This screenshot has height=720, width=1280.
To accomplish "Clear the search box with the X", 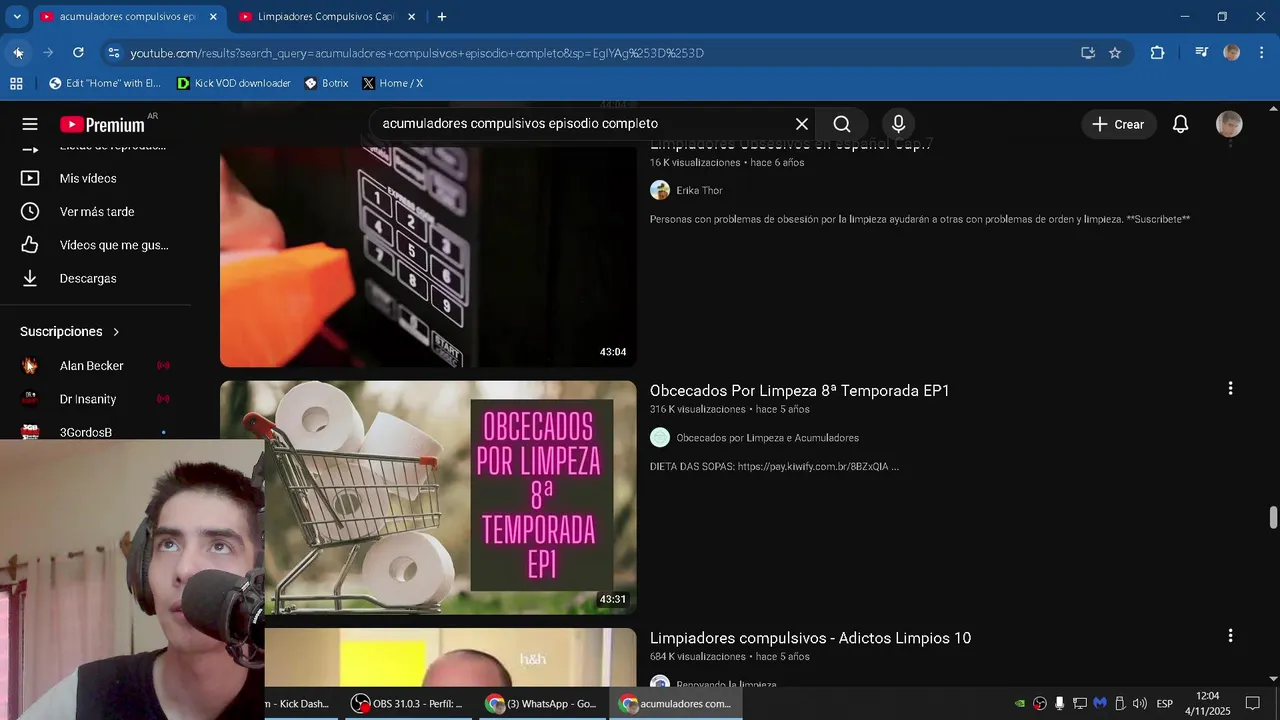I will pos(802,124).
